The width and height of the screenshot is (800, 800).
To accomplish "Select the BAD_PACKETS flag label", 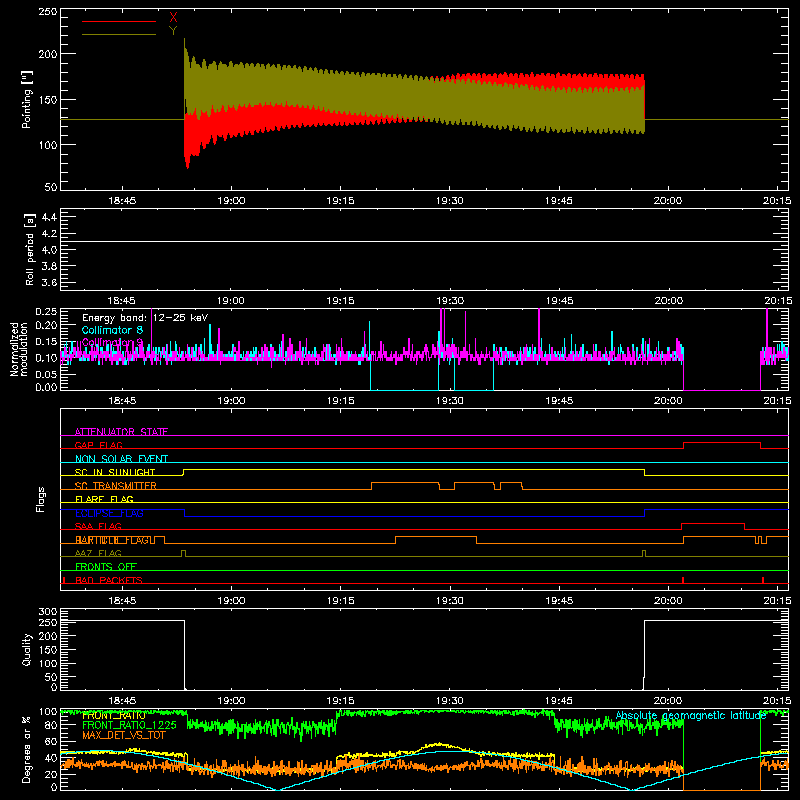I will [109, 580].
